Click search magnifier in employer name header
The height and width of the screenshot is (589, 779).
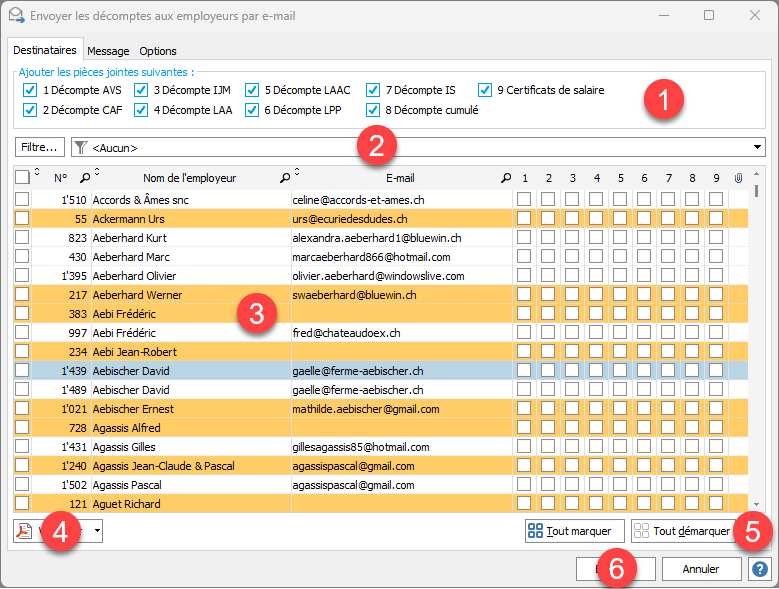tap(285, 178)
